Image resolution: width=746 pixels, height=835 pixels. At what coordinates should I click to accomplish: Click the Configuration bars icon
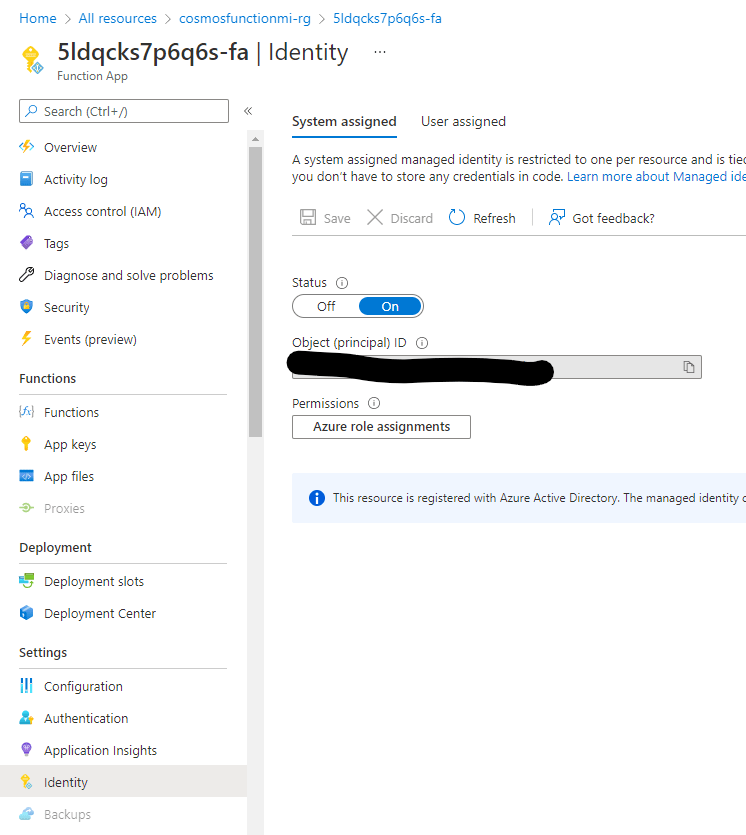tap(27, 686)
